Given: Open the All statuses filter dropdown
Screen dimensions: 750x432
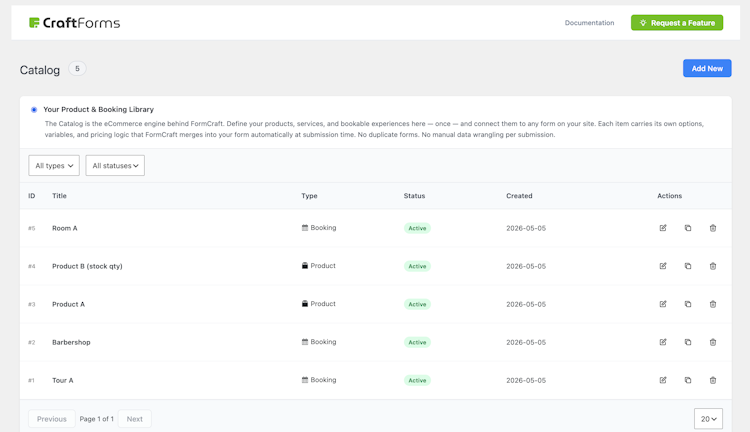Looking at the screenshot, I should (115, 166).
